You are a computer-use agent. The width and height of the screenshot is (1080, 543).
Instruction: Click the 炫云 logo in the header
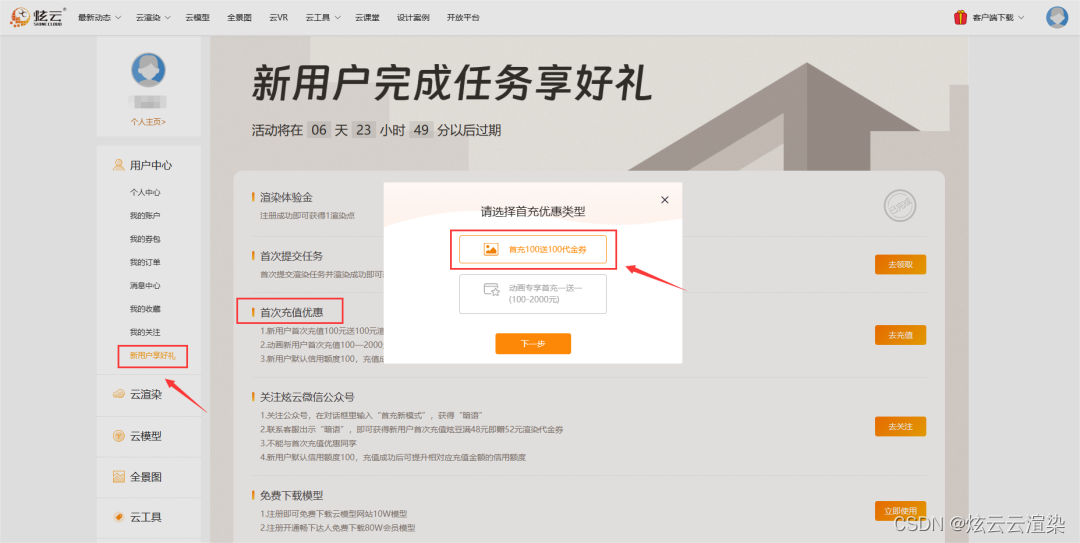coord(39,17)
